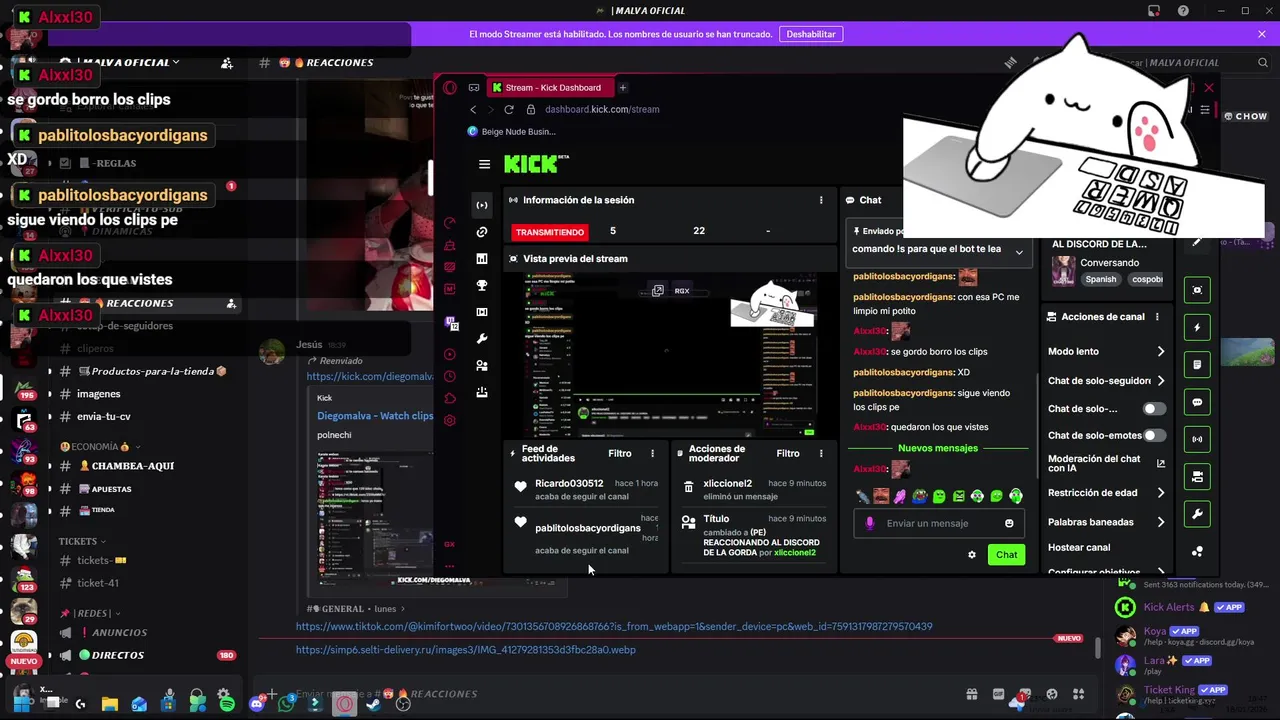This screenshot has height=720, width=1280.
Task: Click the Deshabilitar streamer mode button
Action: click(x=811, y=34)
